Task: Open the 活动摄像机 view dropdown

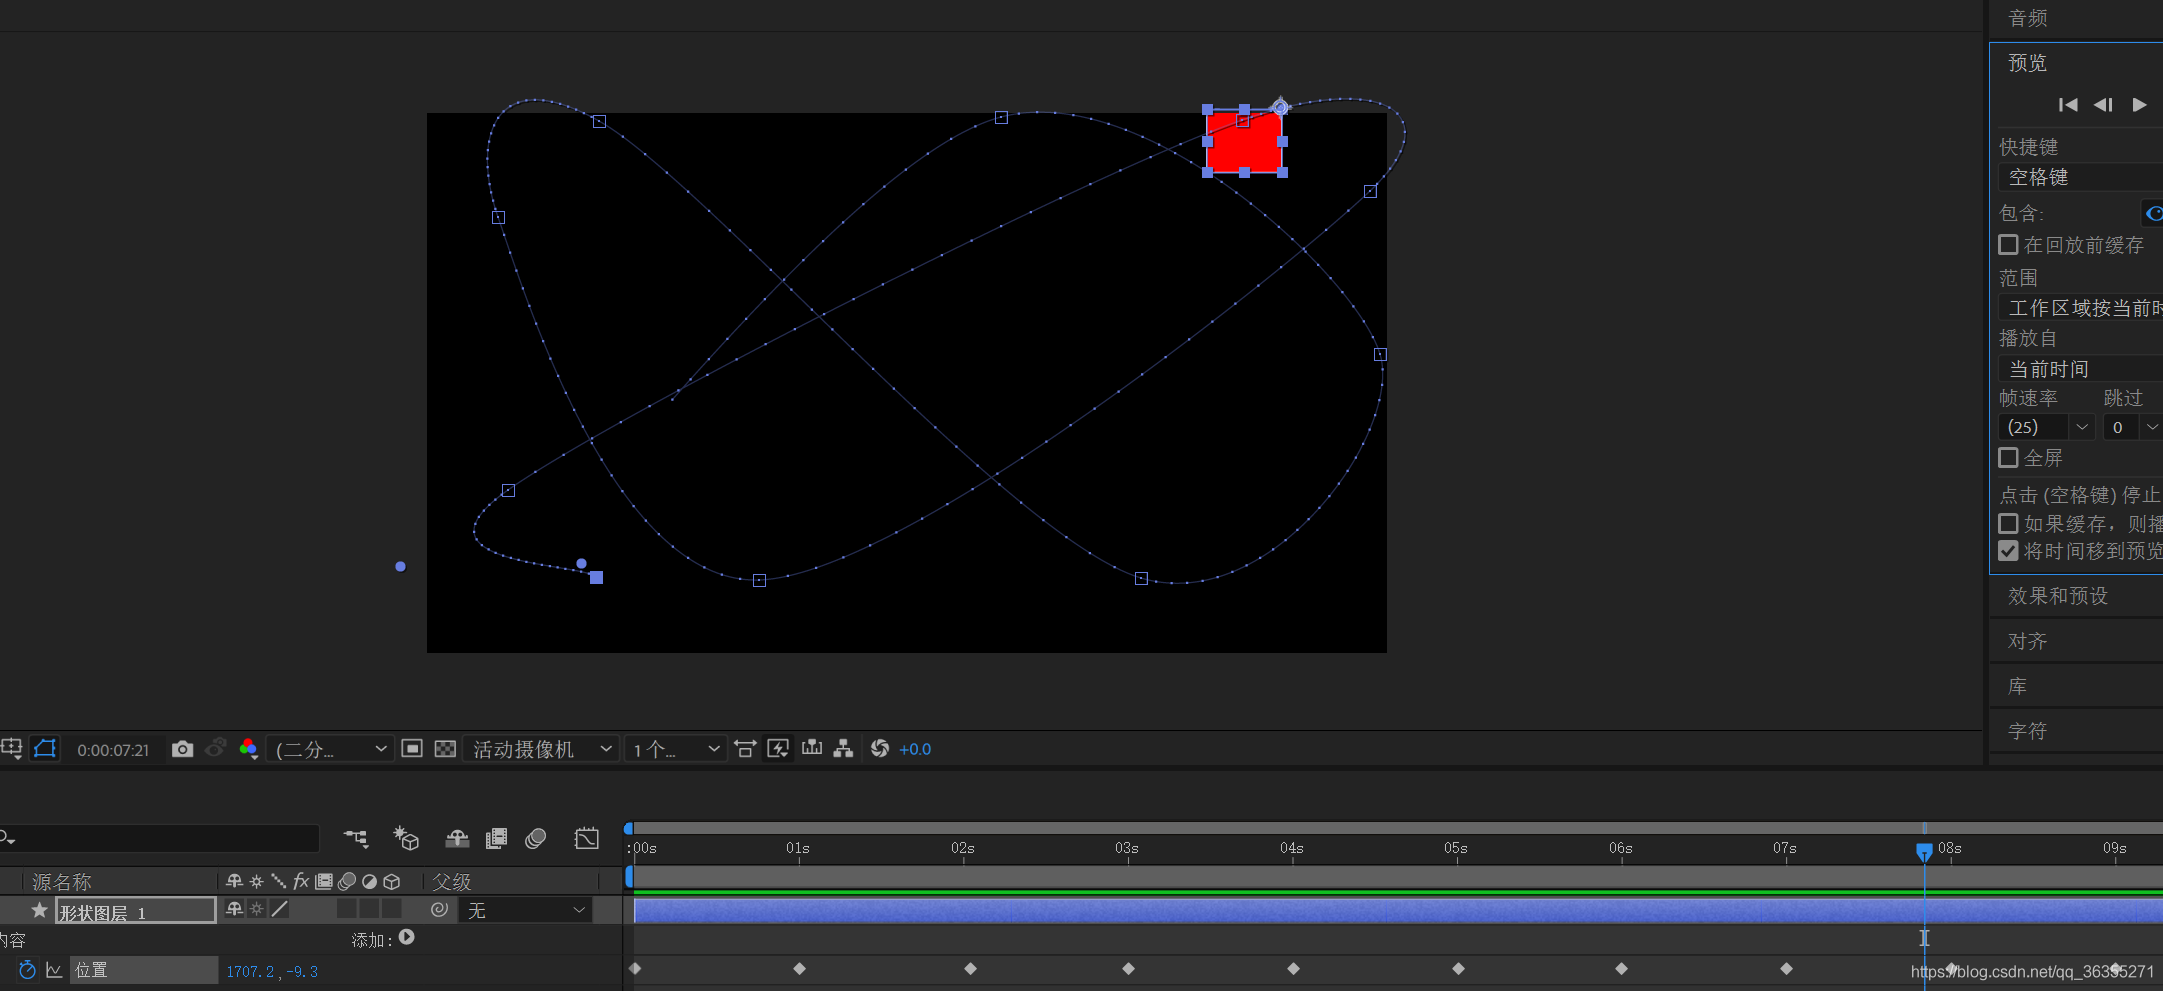Action: 542,749
